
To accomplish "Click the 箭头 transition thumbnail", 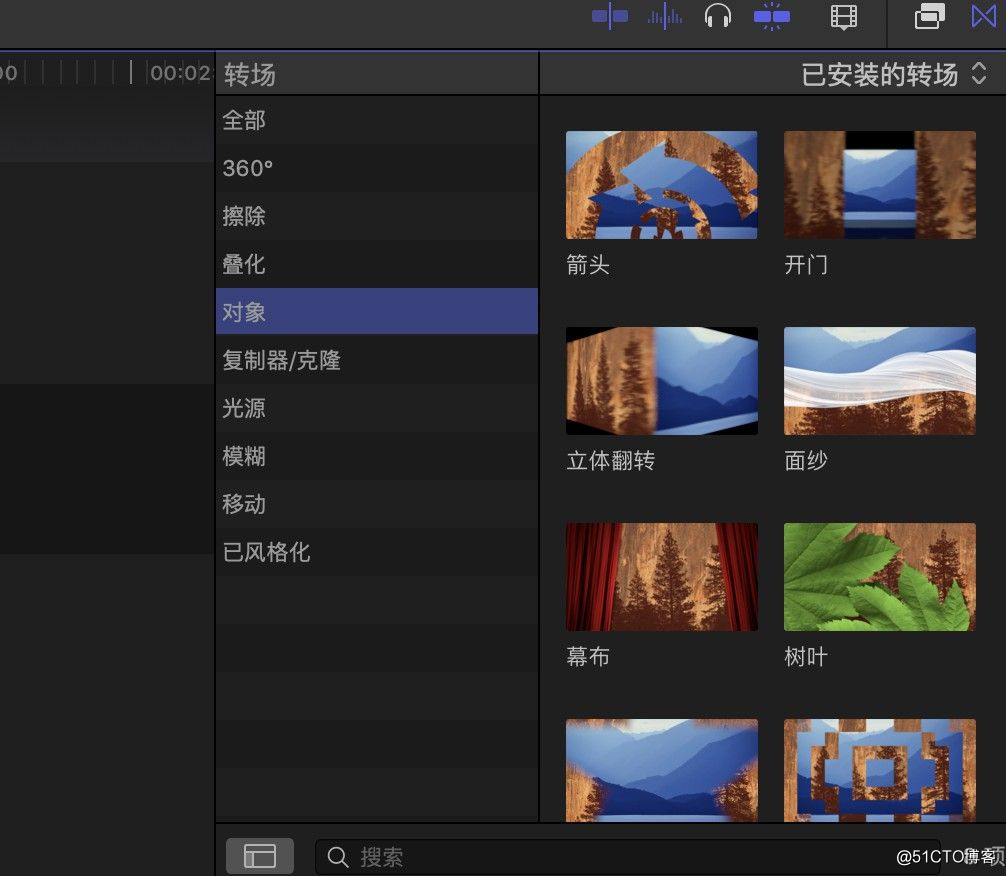I will pos(661,185).
